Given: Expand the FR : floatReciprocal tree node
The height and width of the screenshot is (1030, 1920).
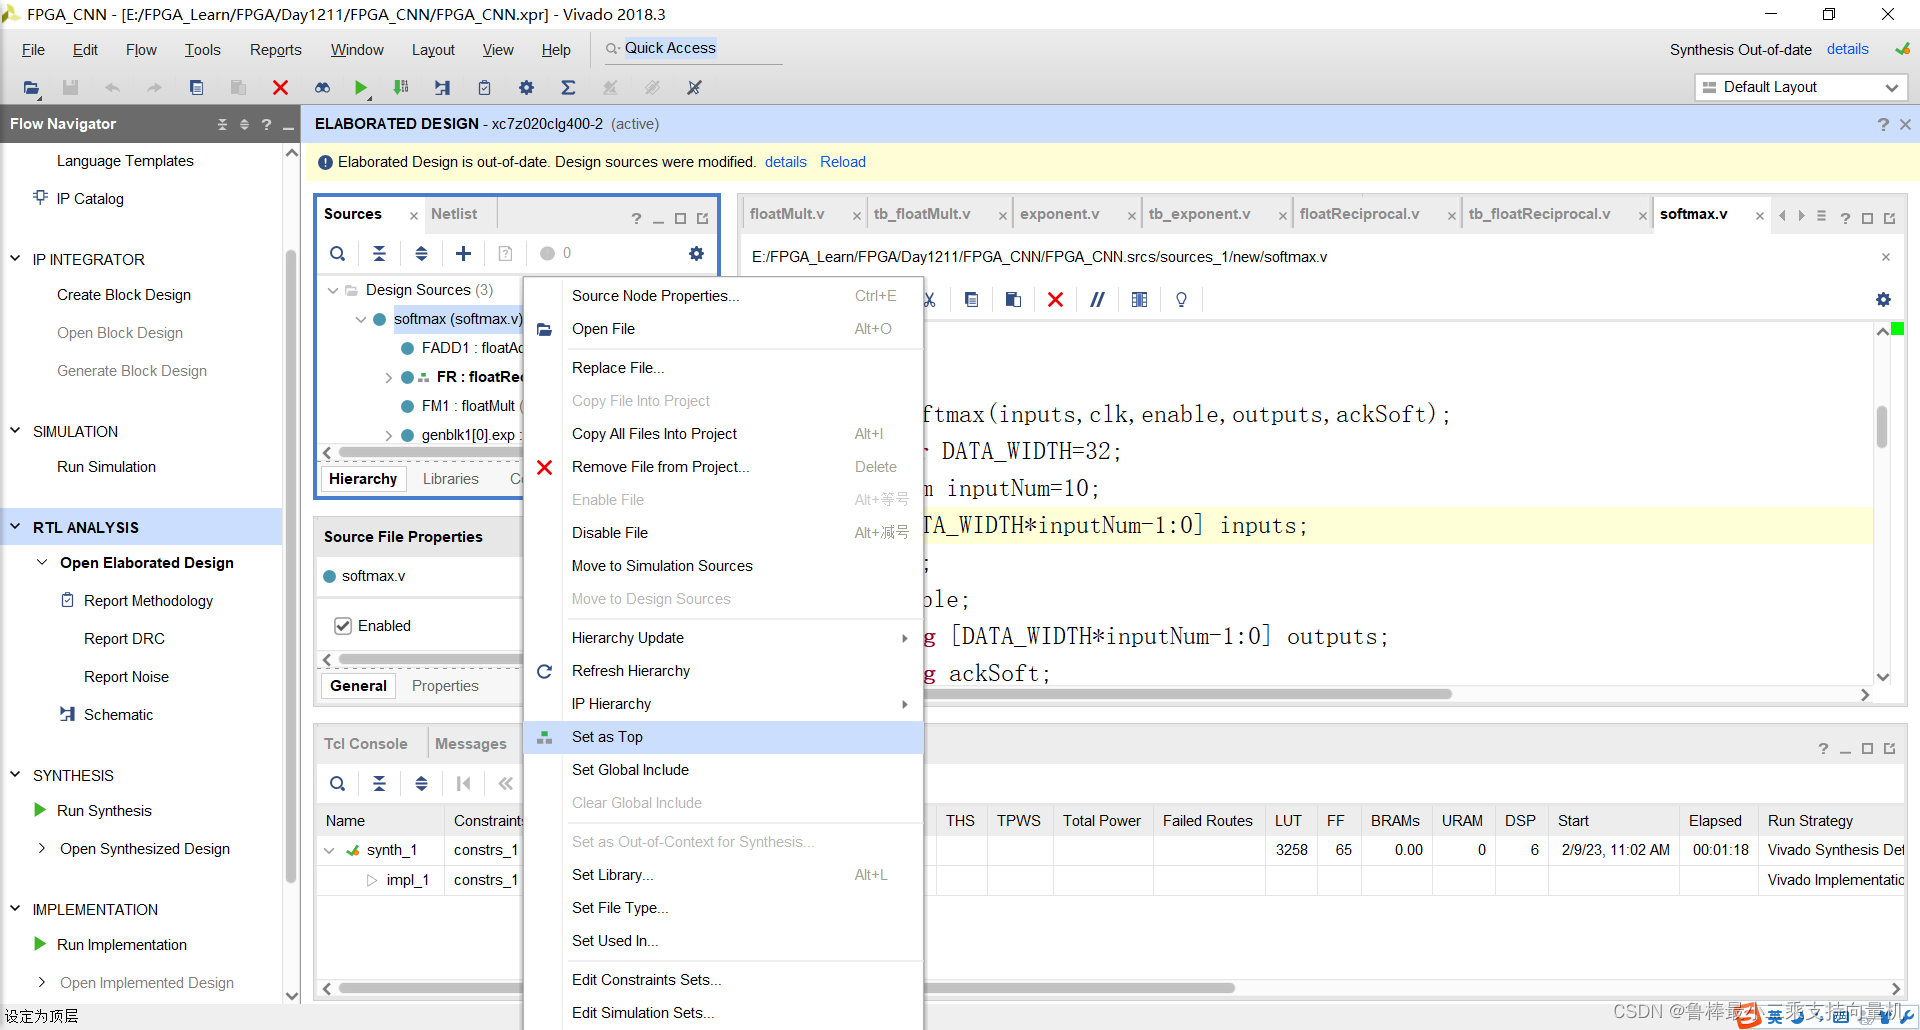Looking at the screenshot, I should (389, 377).
